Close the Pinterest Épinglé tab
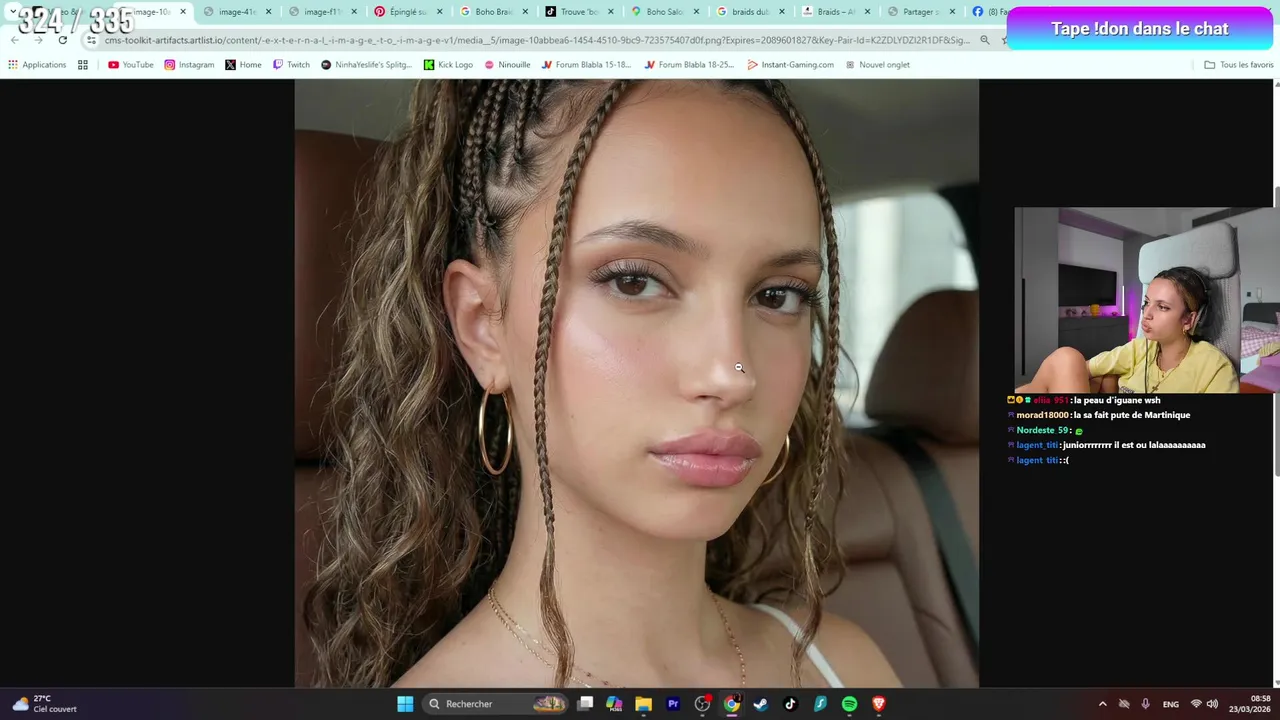1280x720 pixels. (439, 12)
